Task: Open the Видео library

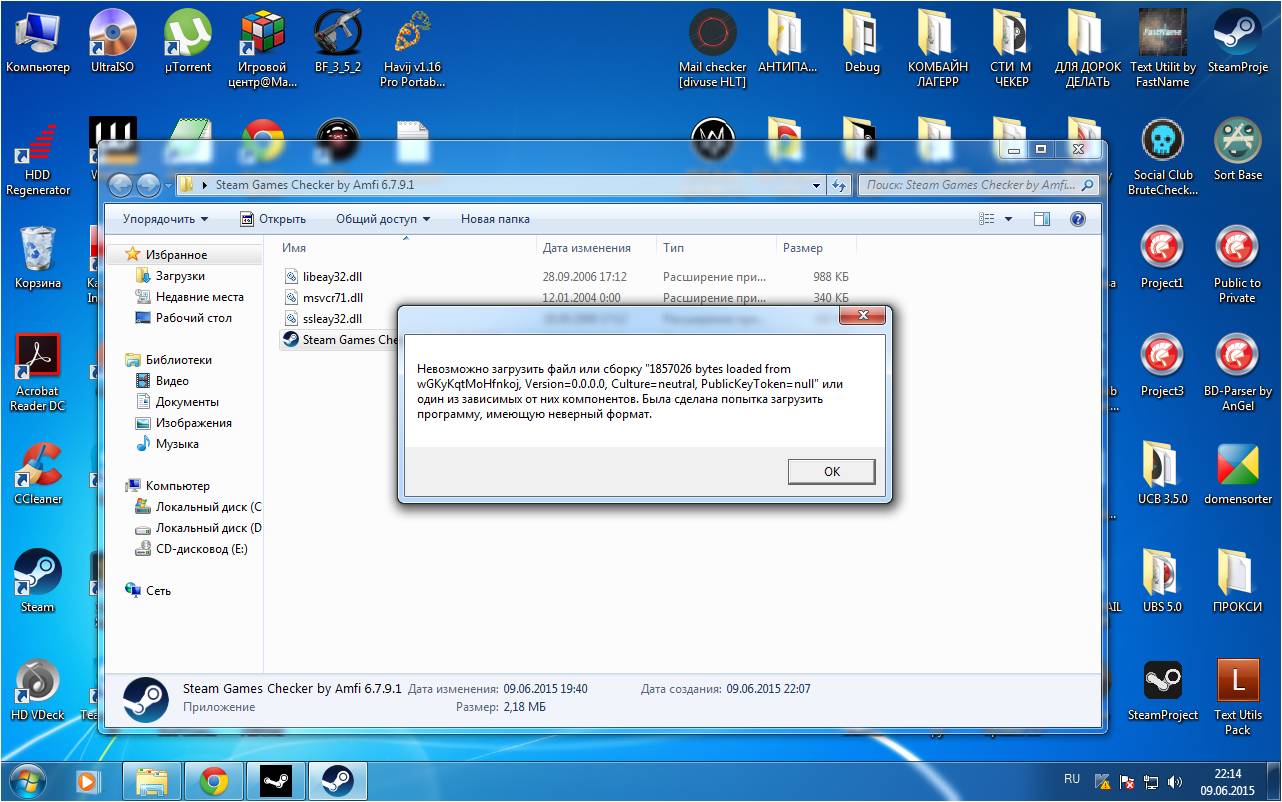Action: 172,381
